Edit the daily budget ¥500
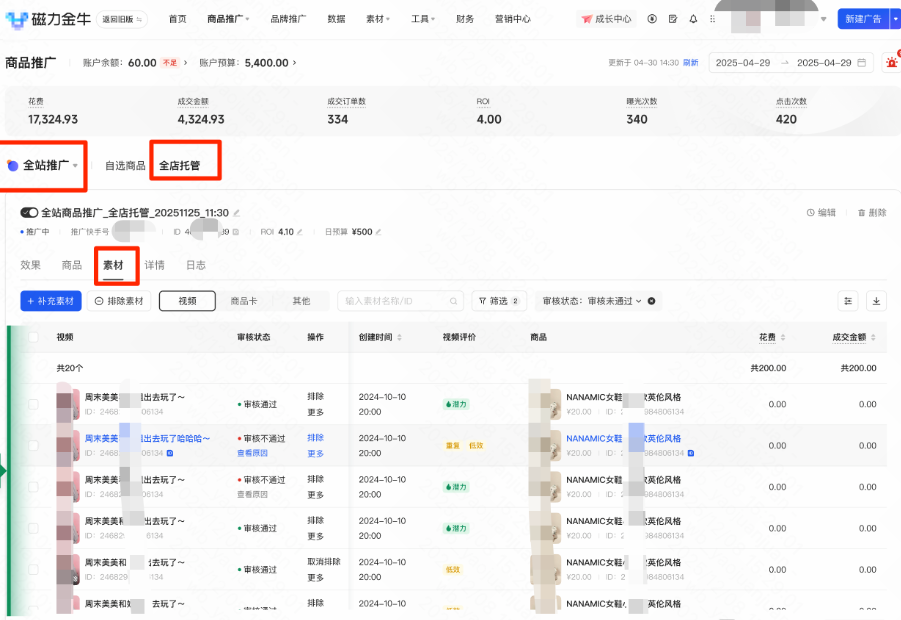 point(378,232)
